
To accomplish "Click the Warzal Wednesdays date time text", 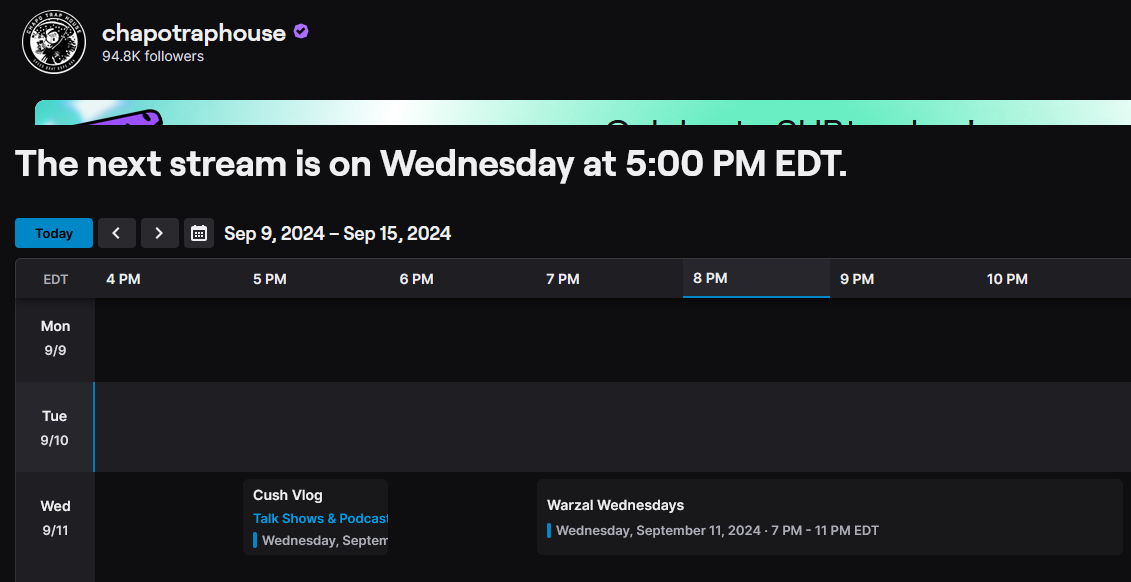I will click(x=716, y=530).
